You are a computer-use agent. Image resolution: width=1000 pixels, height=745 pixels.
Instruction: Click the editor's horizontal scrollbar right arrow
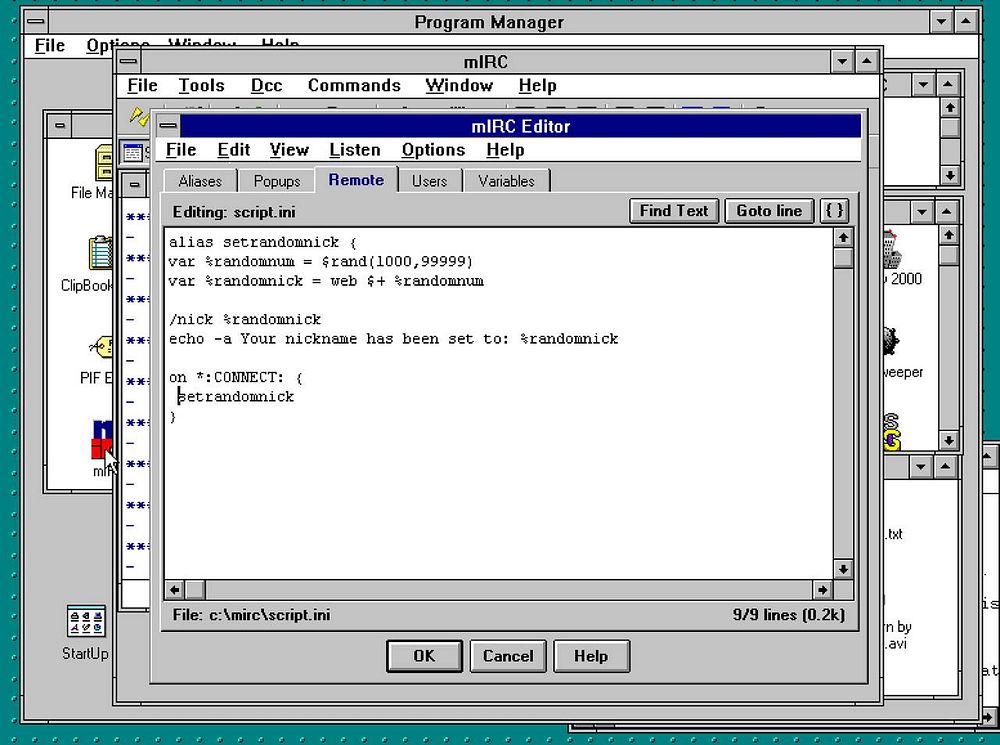(822, 590)
